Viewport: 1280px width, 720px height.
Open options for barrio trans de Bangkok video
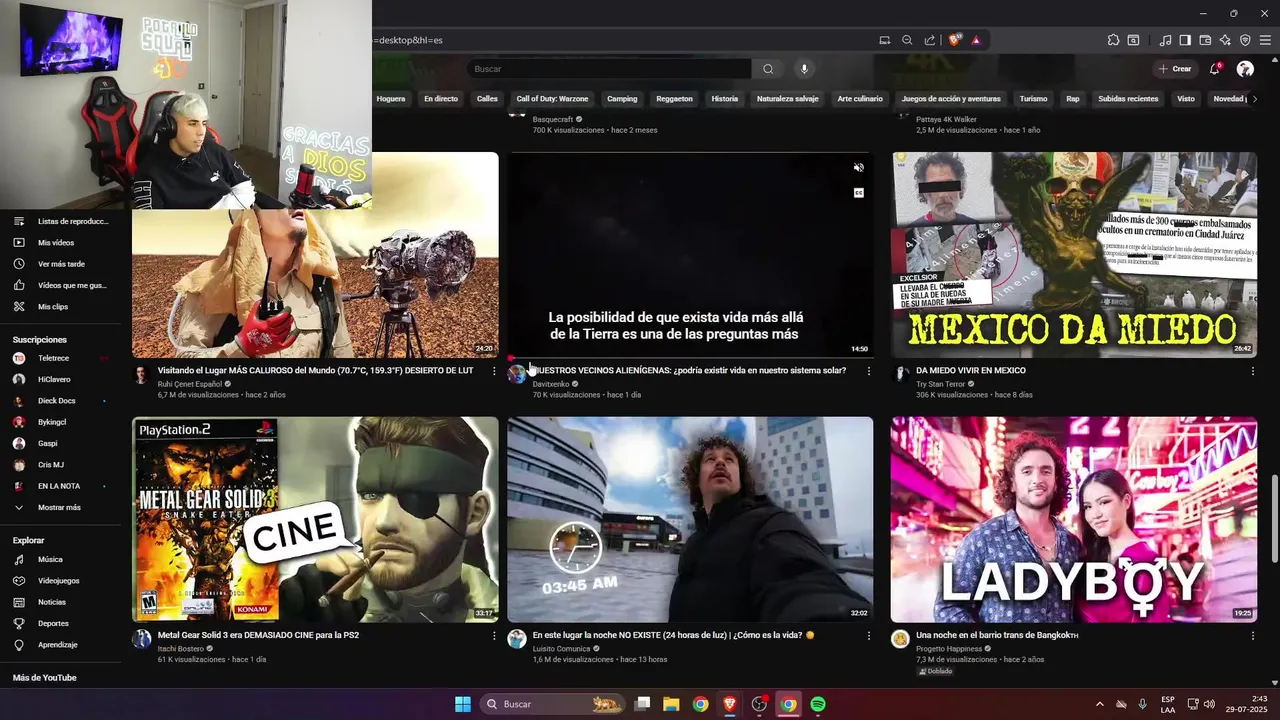(1252, 636)
